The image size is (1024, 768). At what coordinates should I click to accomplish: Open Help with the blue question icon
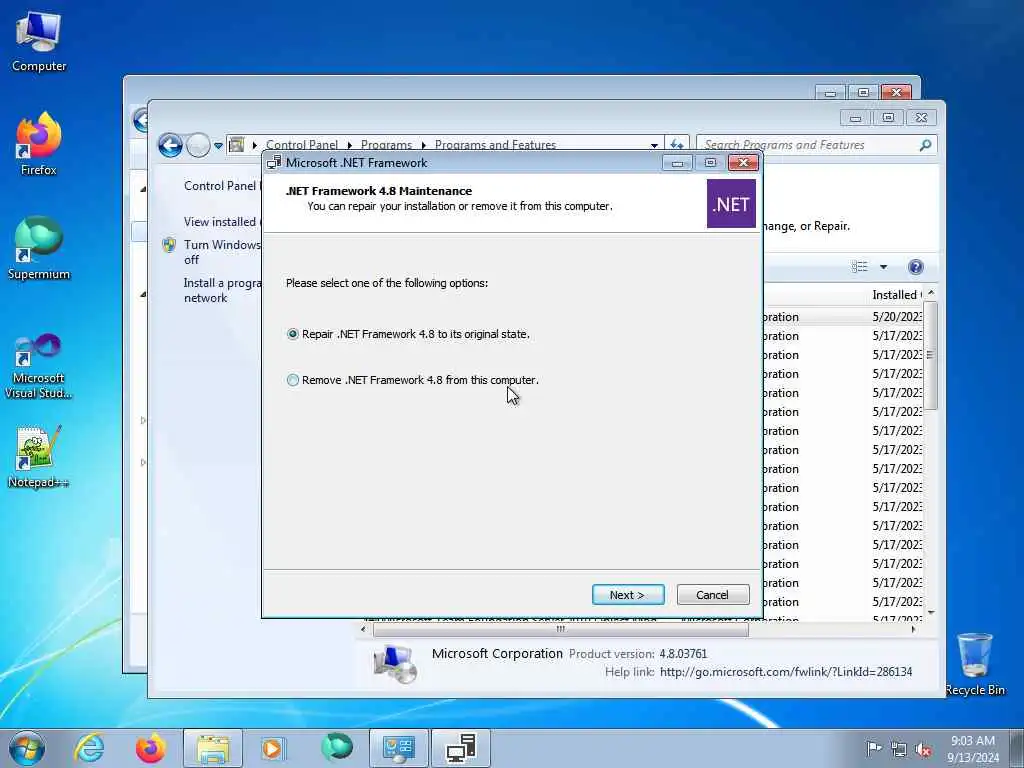coord(916,266)
